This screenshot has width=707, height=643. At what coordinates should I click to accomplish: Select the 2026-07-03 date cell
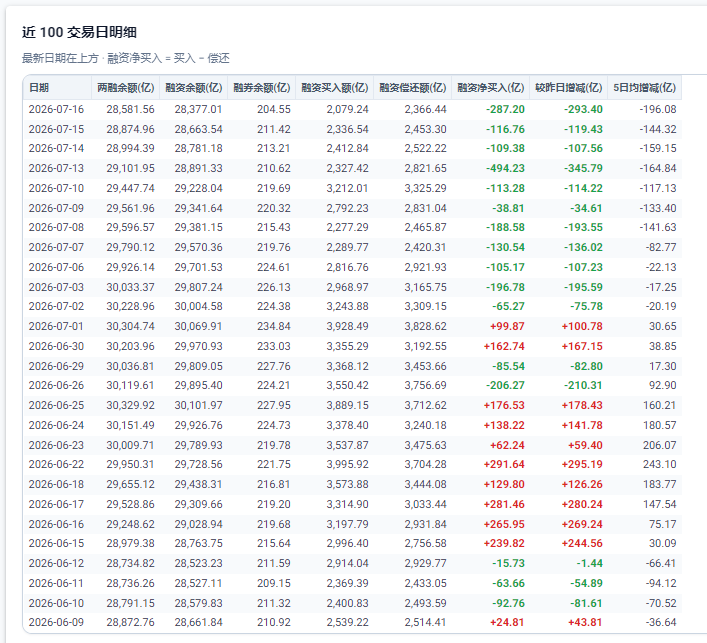56,287
